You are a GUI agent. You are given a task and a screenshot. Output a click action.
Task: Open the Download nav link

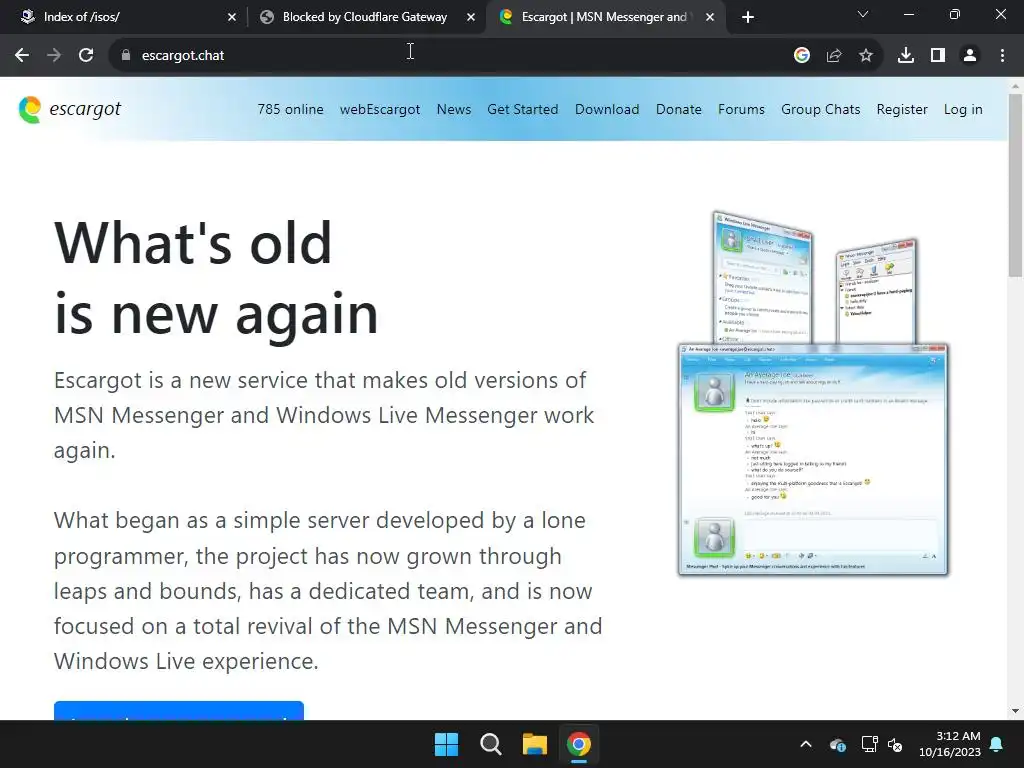(607, 109)
